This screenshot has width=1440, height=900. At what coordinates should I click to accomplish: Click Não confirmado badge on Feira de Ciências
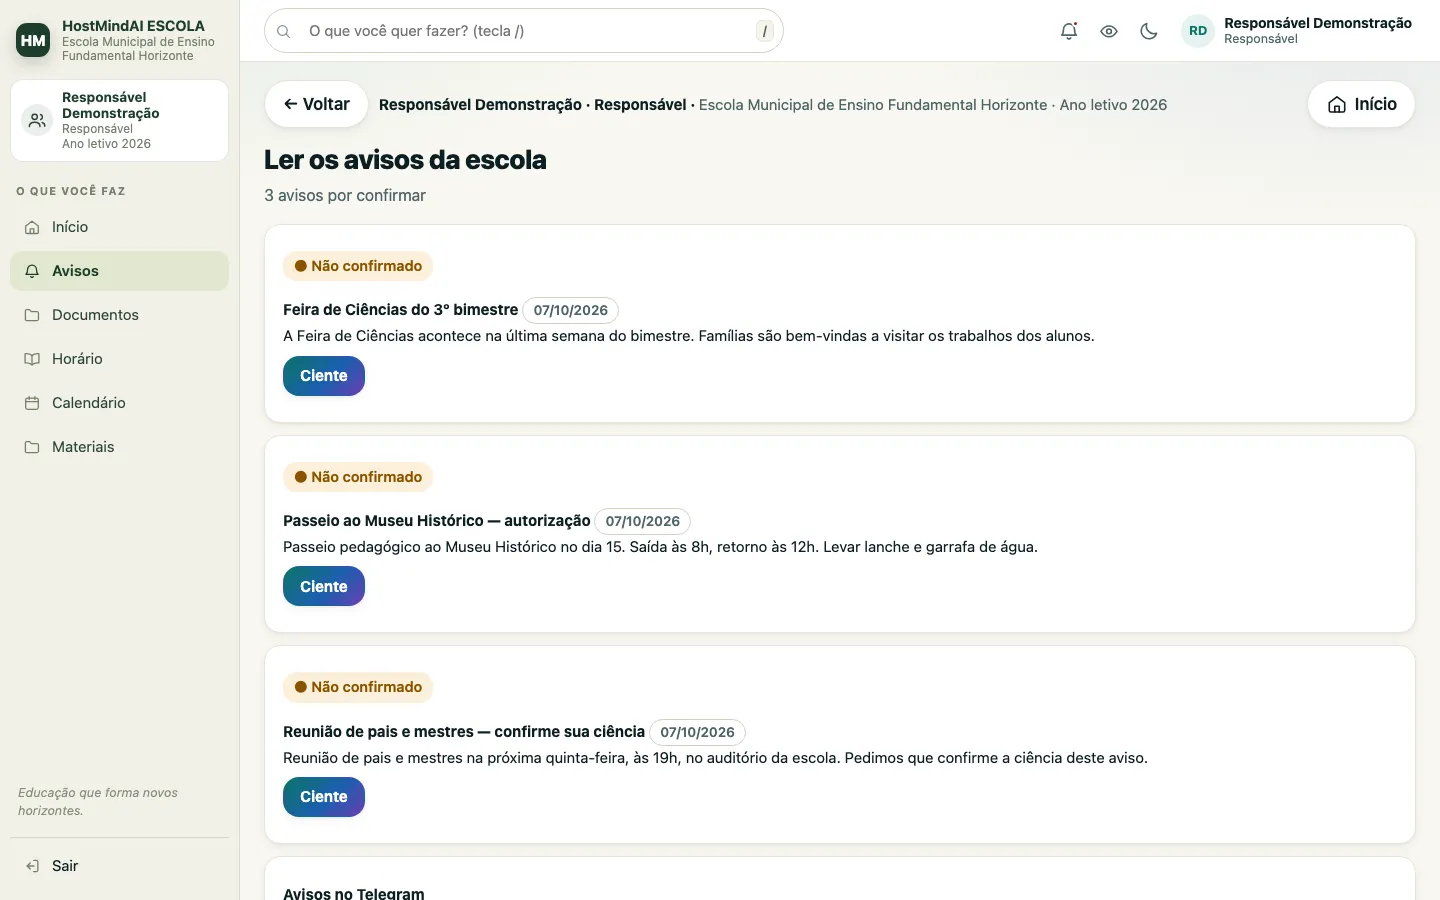click(358, 266)
